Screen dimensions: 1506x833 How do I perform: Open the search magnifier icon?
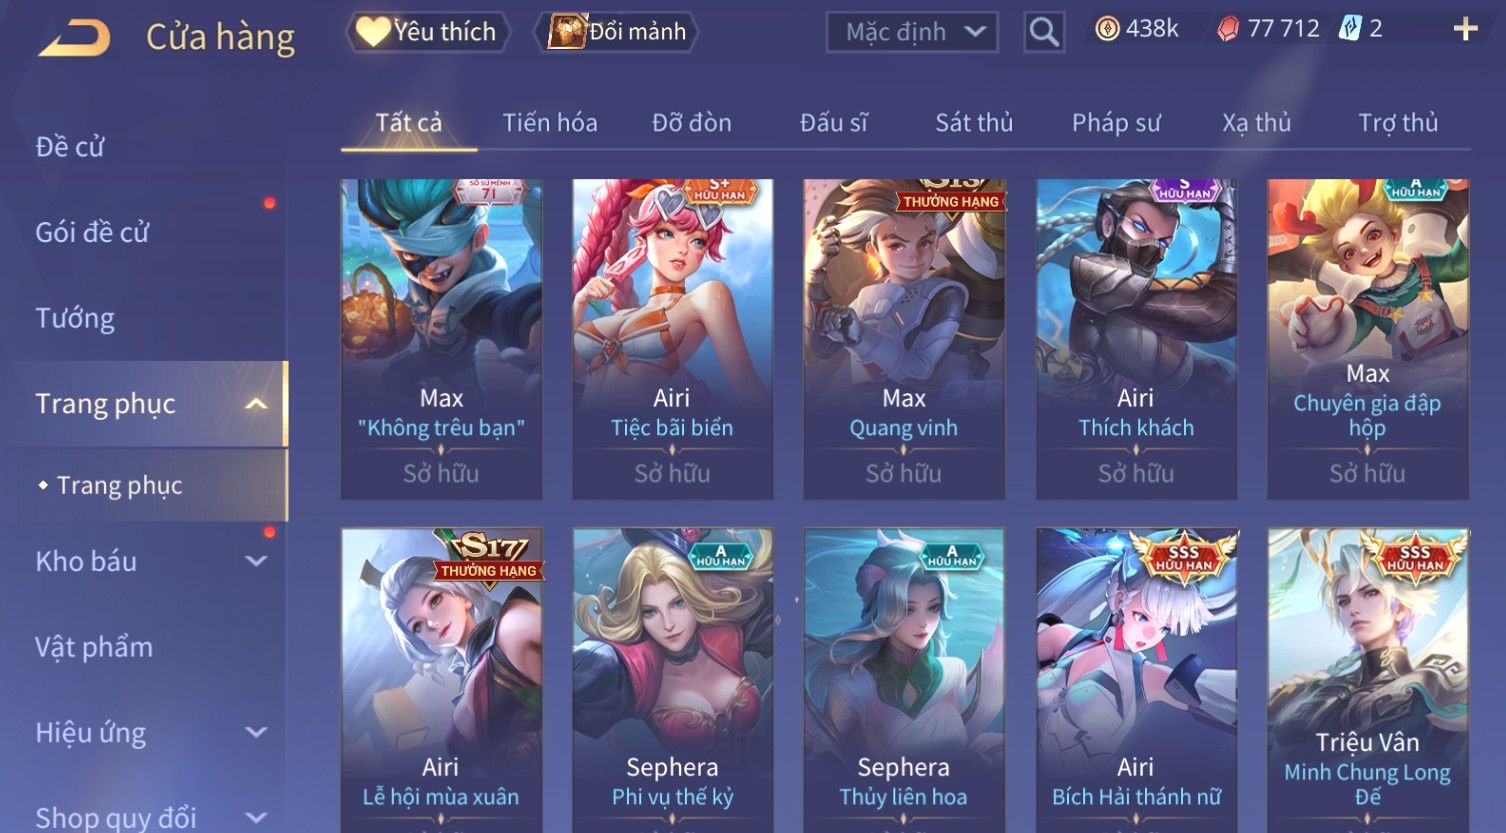(1044, 32)
